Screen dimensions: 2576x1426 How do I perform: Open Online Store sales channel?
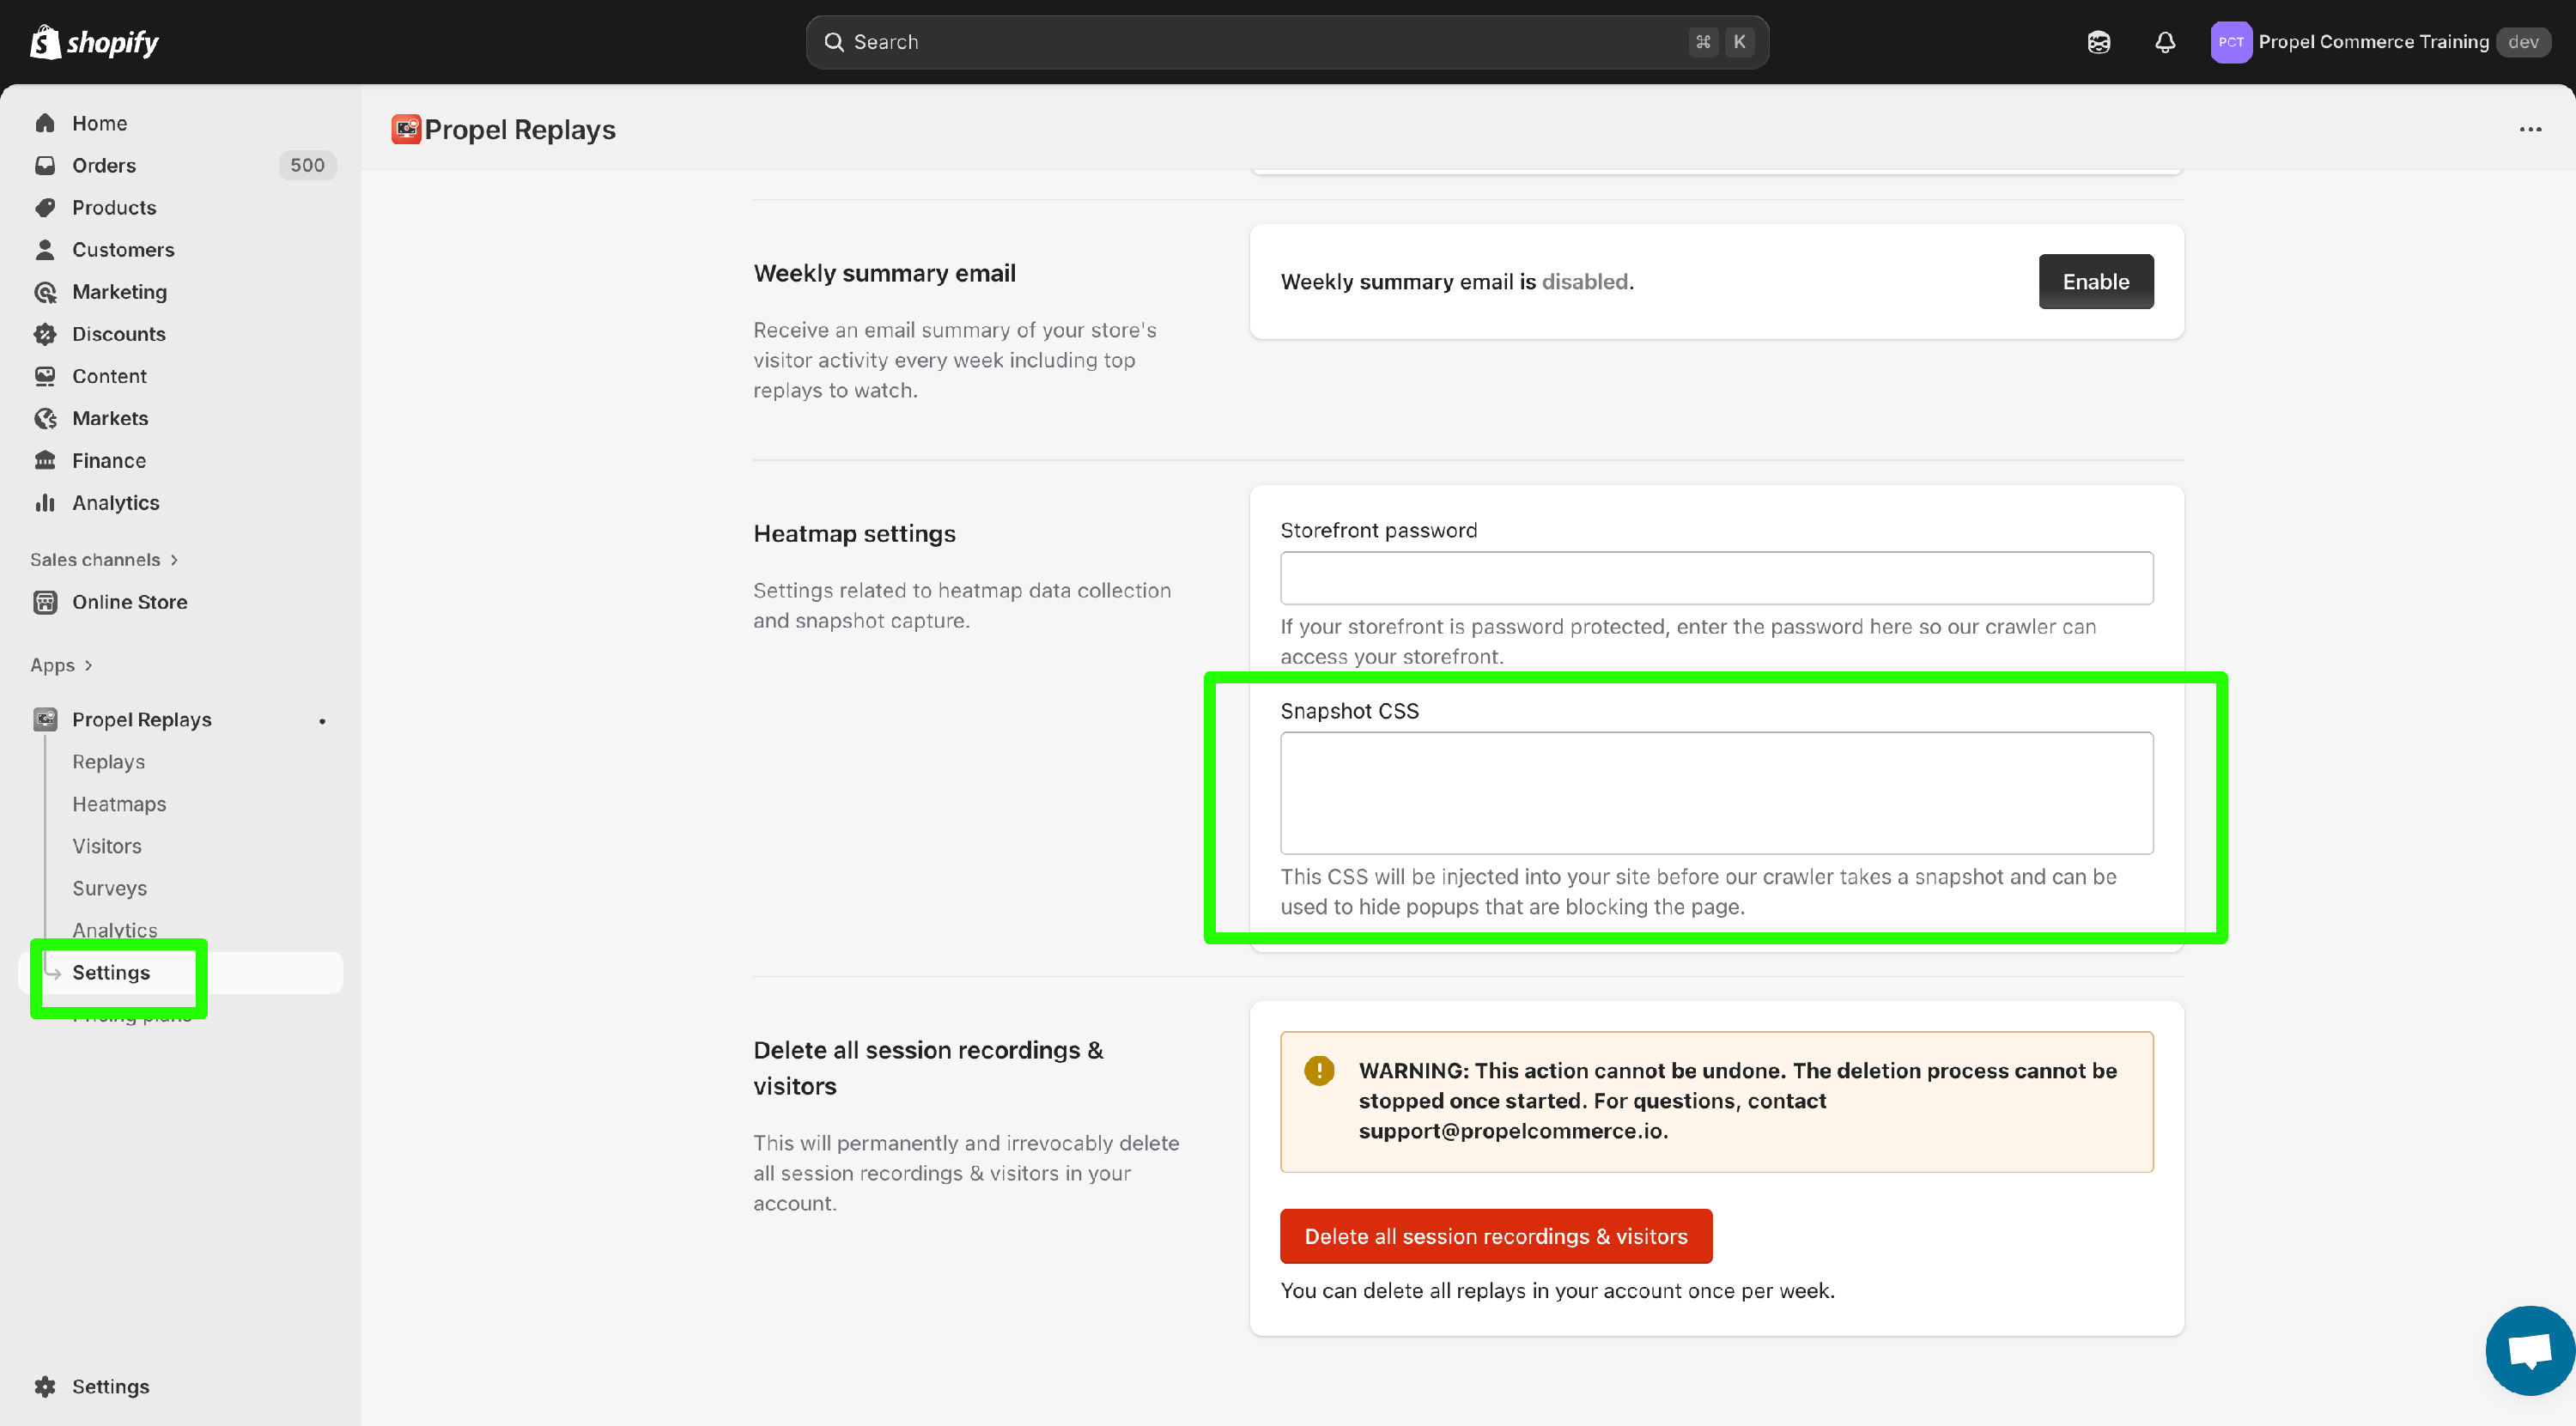pyautogui.click(x=129, y=602)
